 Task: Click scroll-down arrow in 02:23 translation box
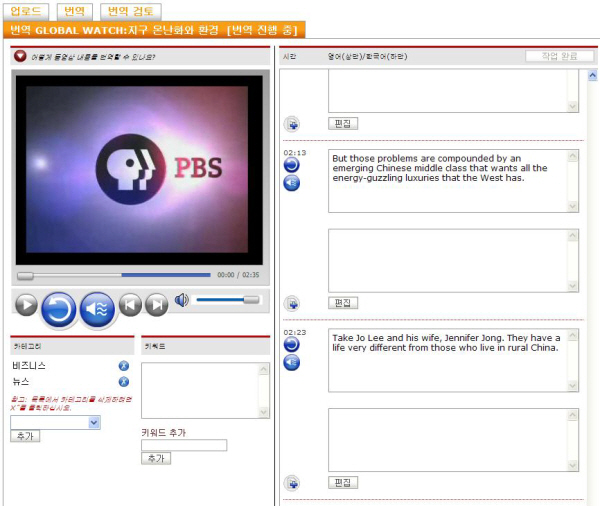tap(573, 465)
